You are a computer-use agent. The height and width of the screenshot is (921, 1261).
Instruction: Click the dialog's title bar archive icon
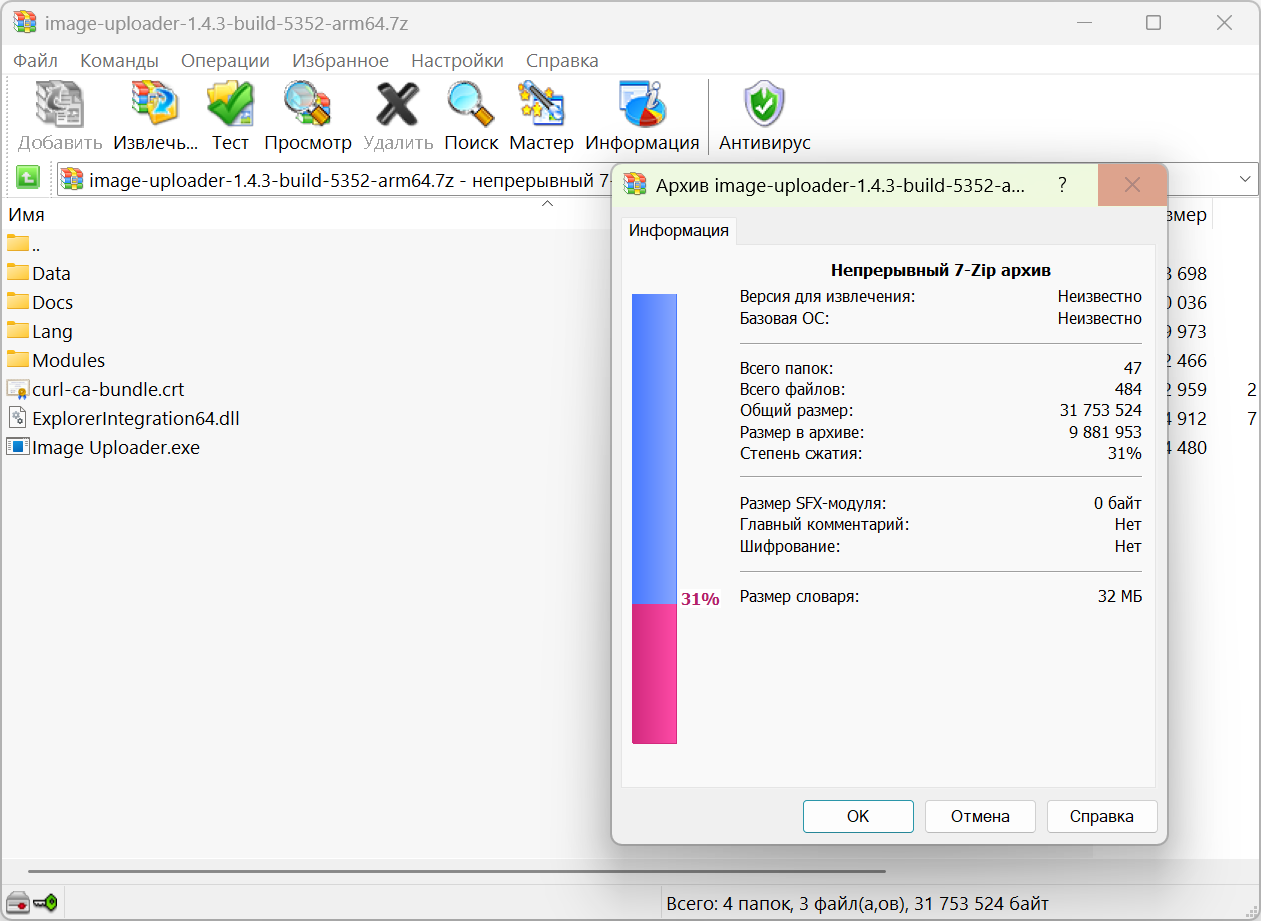[635, 185]
